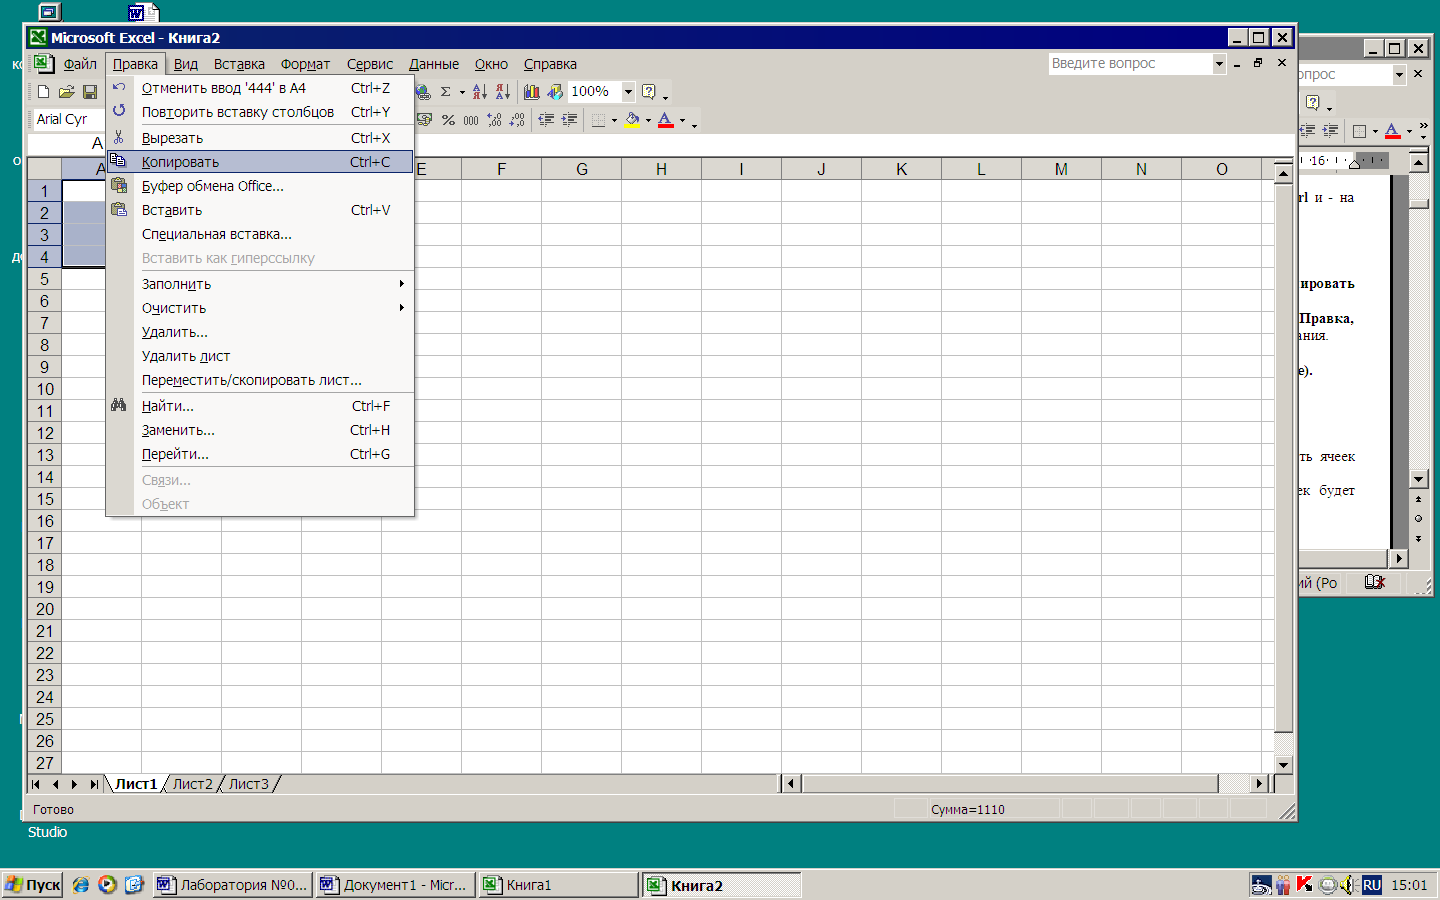Image resolution: width=1440 pixels, height=900 pixels.
Task: Expand the Заполнить submenu
Action: pyautogui.click(x=260, y=284)
